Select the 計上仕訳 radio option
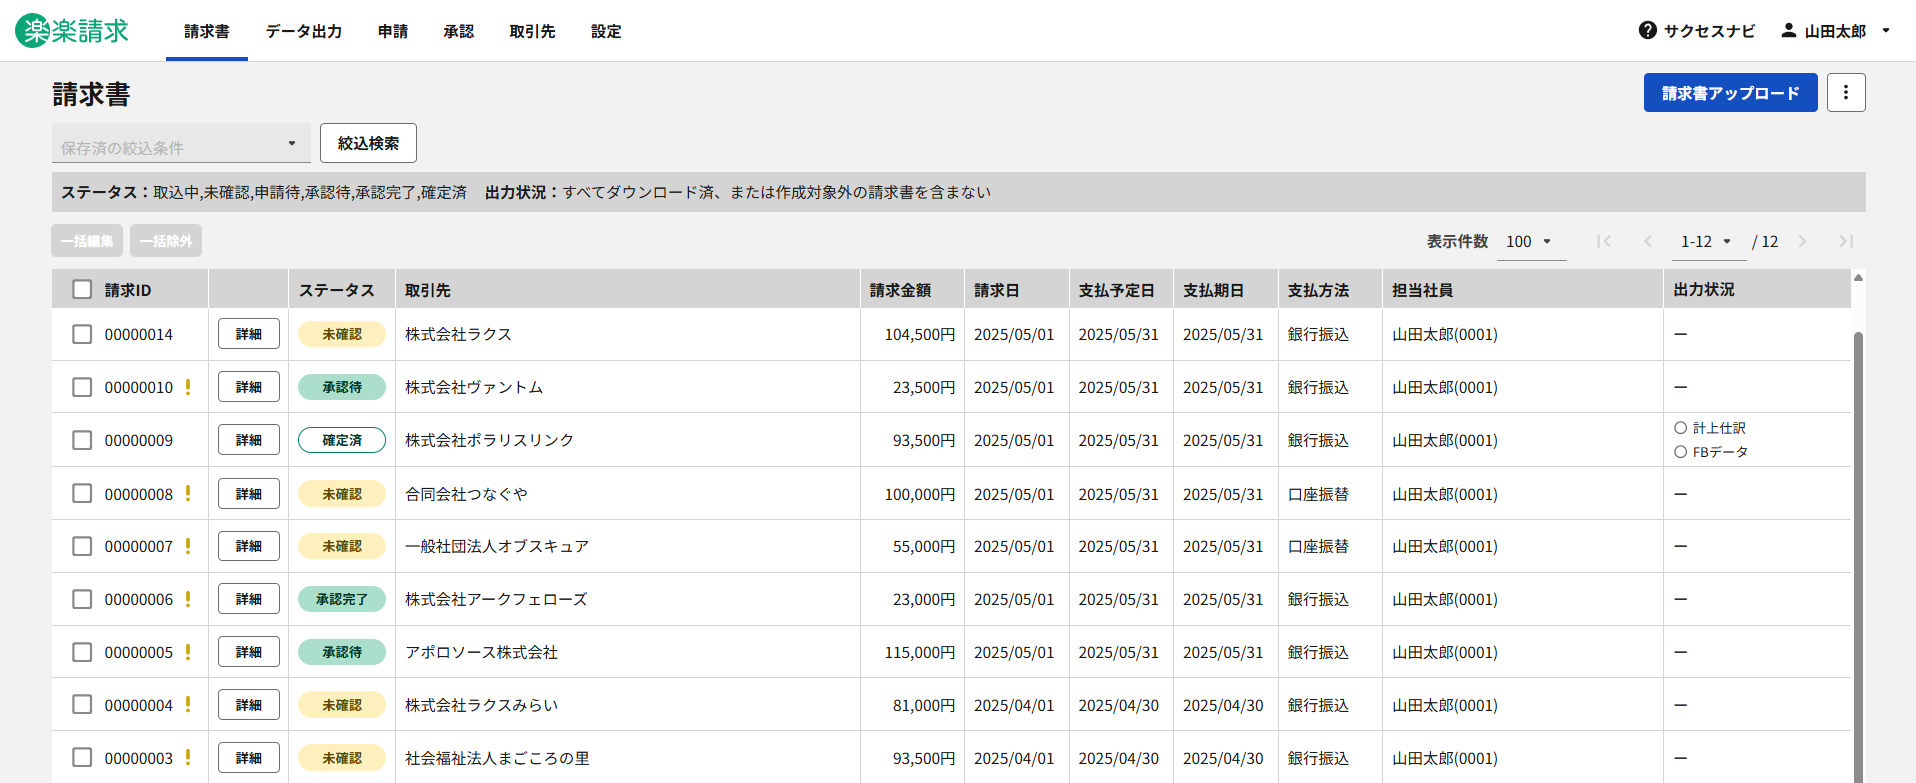1916x783 pixels. point(1681,428)
